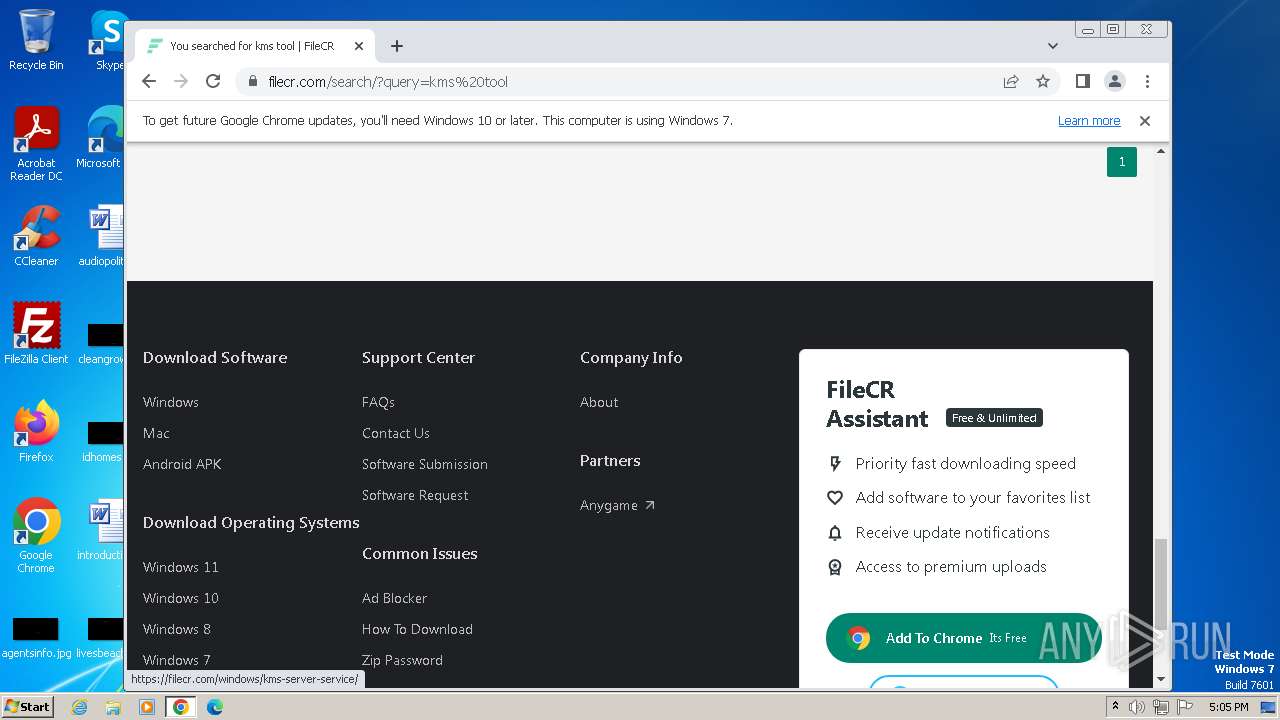Open File Explorer from taskbar
Viewport: 1280px width, 720px height.
coord(113,707)
